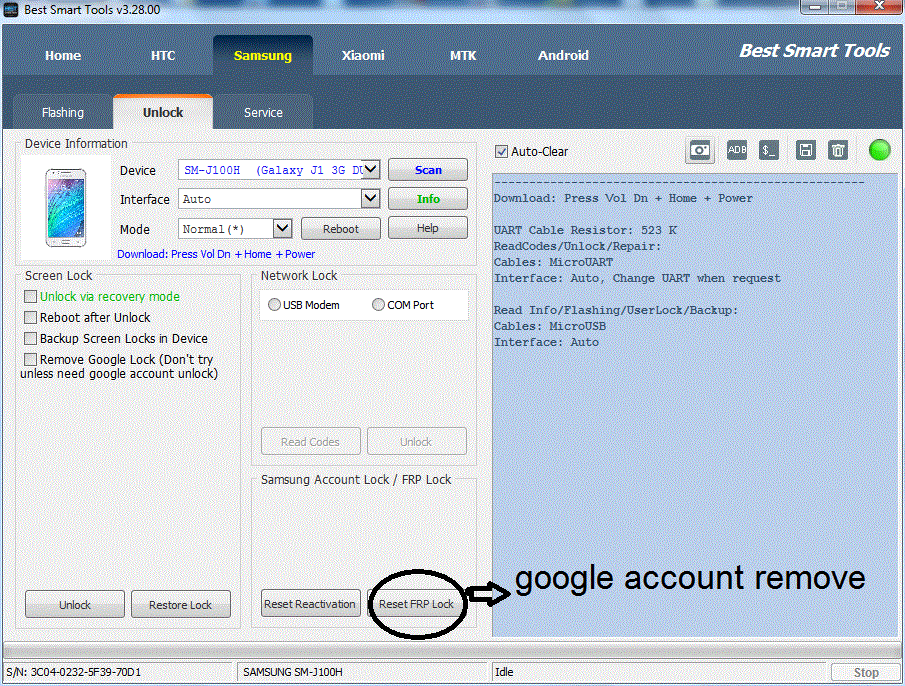The width and height of the screenshot is (905, 686).
Task: Switch to the Android tab
Action: [x=563, y=55]
